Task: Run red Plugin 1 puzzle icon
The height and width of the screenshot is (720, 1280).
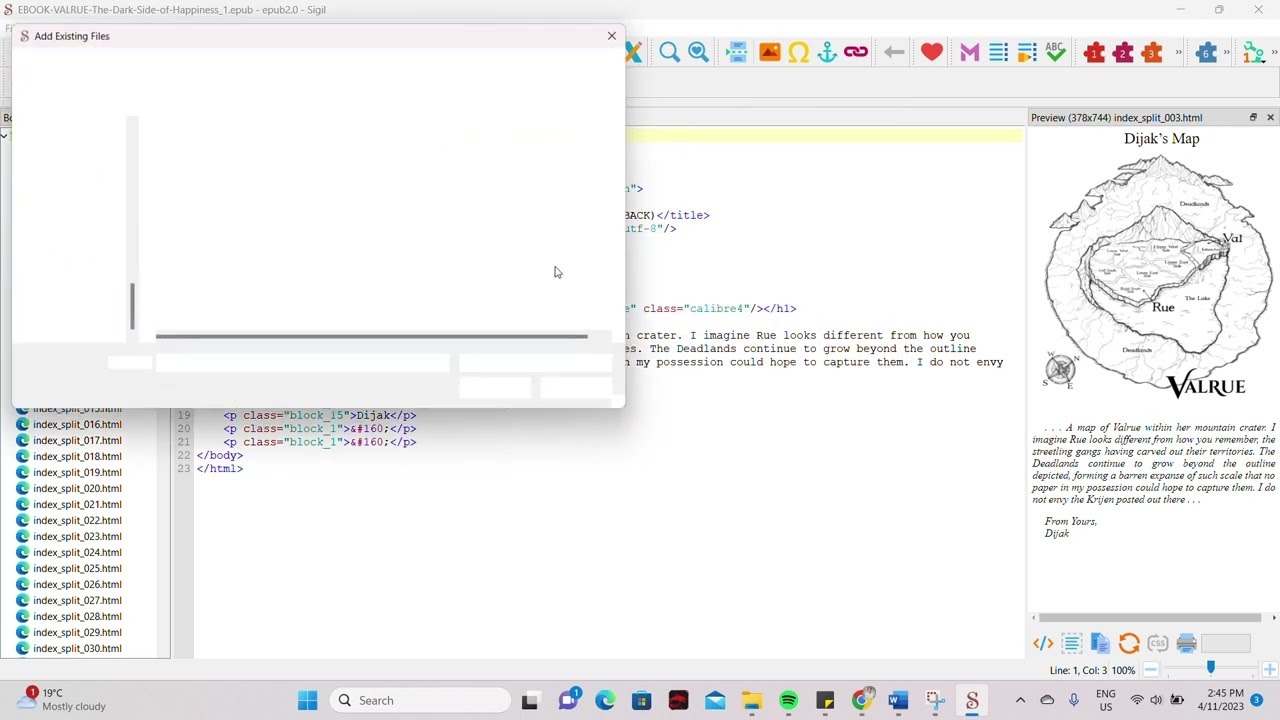Action: point(1094,52)
